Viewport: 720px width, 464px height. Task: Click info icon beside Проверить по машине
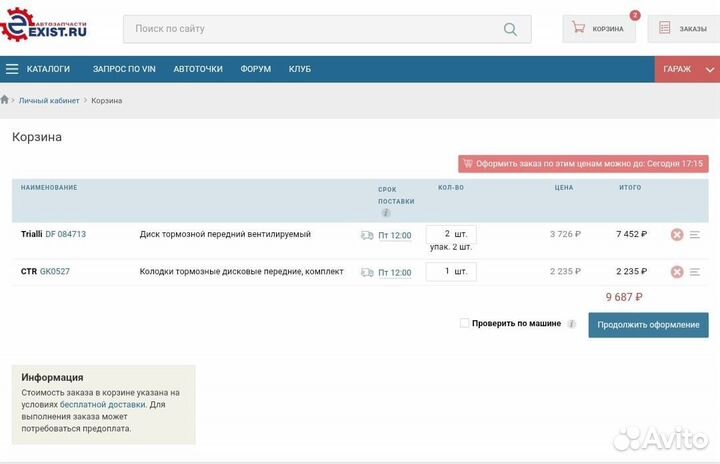click(572, 324)
